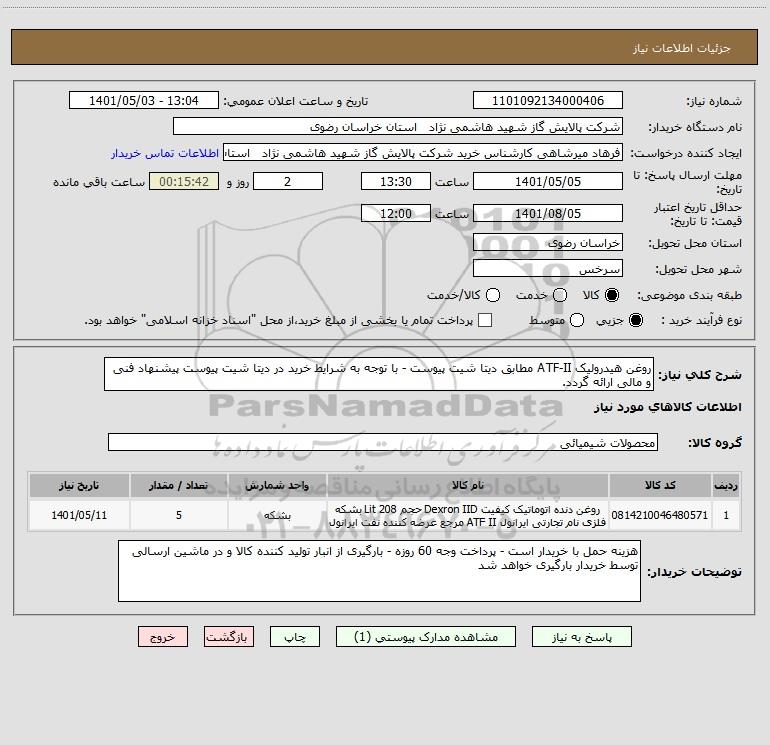Viewport: 770px width, 745px height.
Task: Click the شماره نیاز field 1101092134000406
Action: [548, 100]
